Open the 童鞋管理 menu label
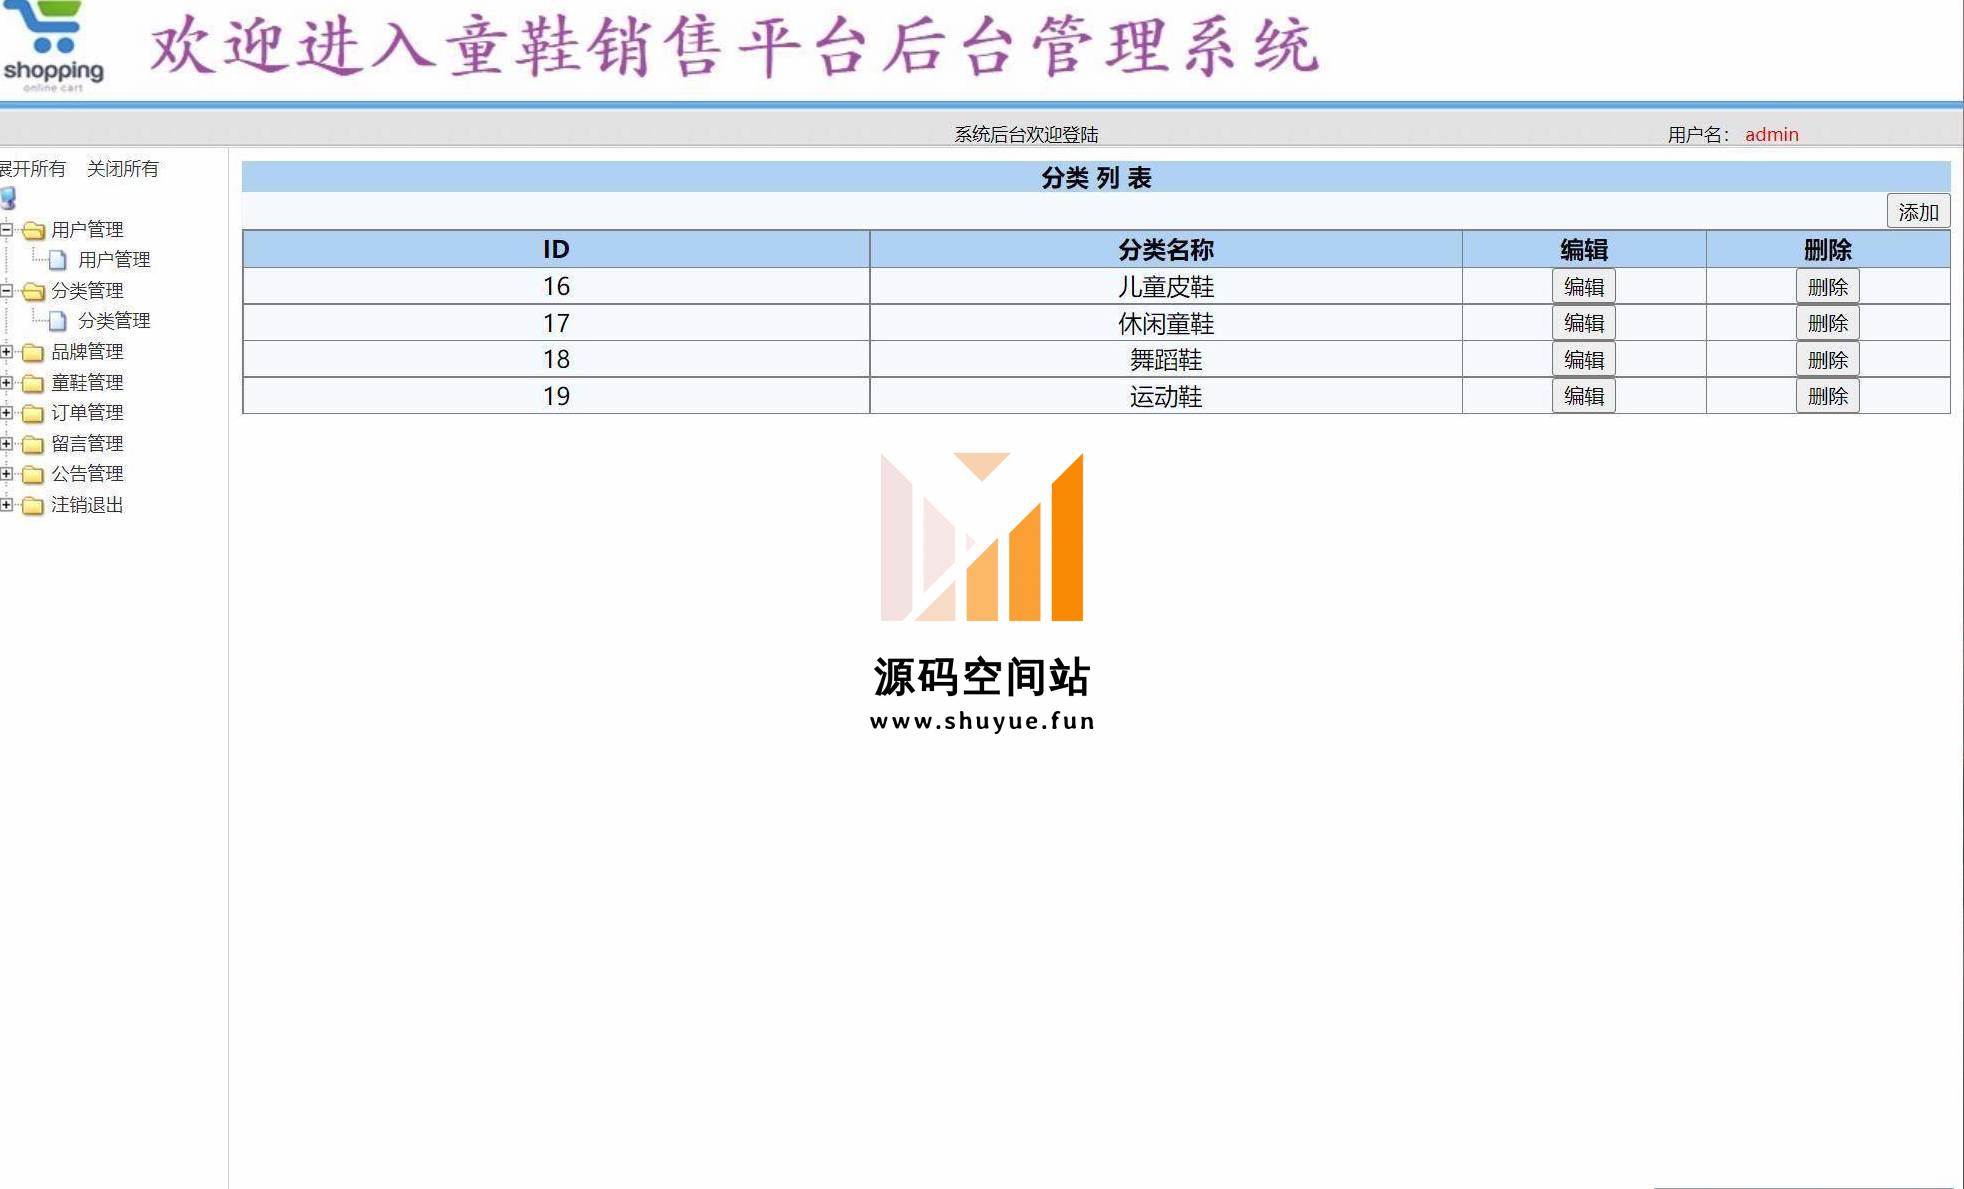Image resolution: width=1964 pixels, height=1189 pixels. 87,383
